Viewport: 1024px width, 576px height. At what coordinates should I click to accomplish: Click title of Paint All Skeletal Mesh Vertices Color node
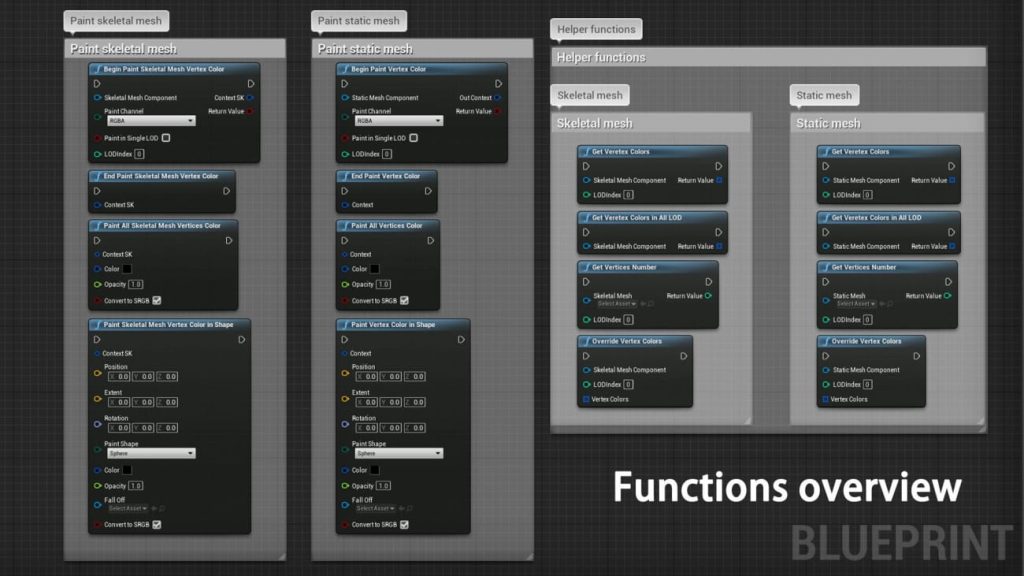(x=162, y=226)
